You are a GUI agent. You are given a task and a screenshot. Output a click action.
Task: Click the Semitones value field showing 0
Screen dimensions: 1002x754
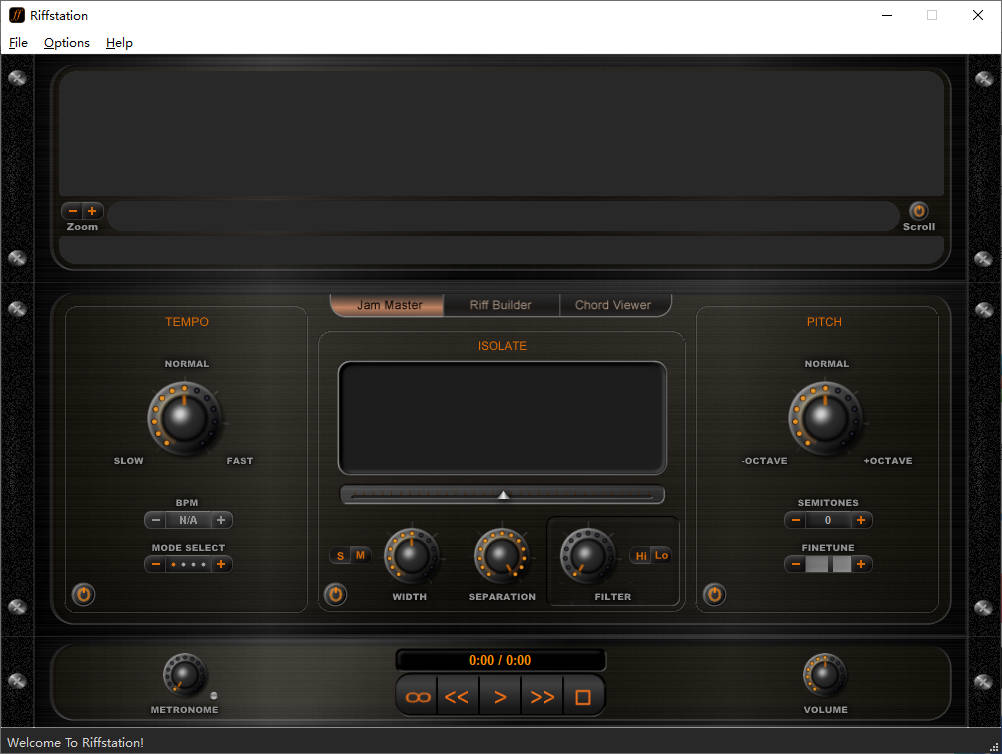pyautogui.click(x=828, y=520)
